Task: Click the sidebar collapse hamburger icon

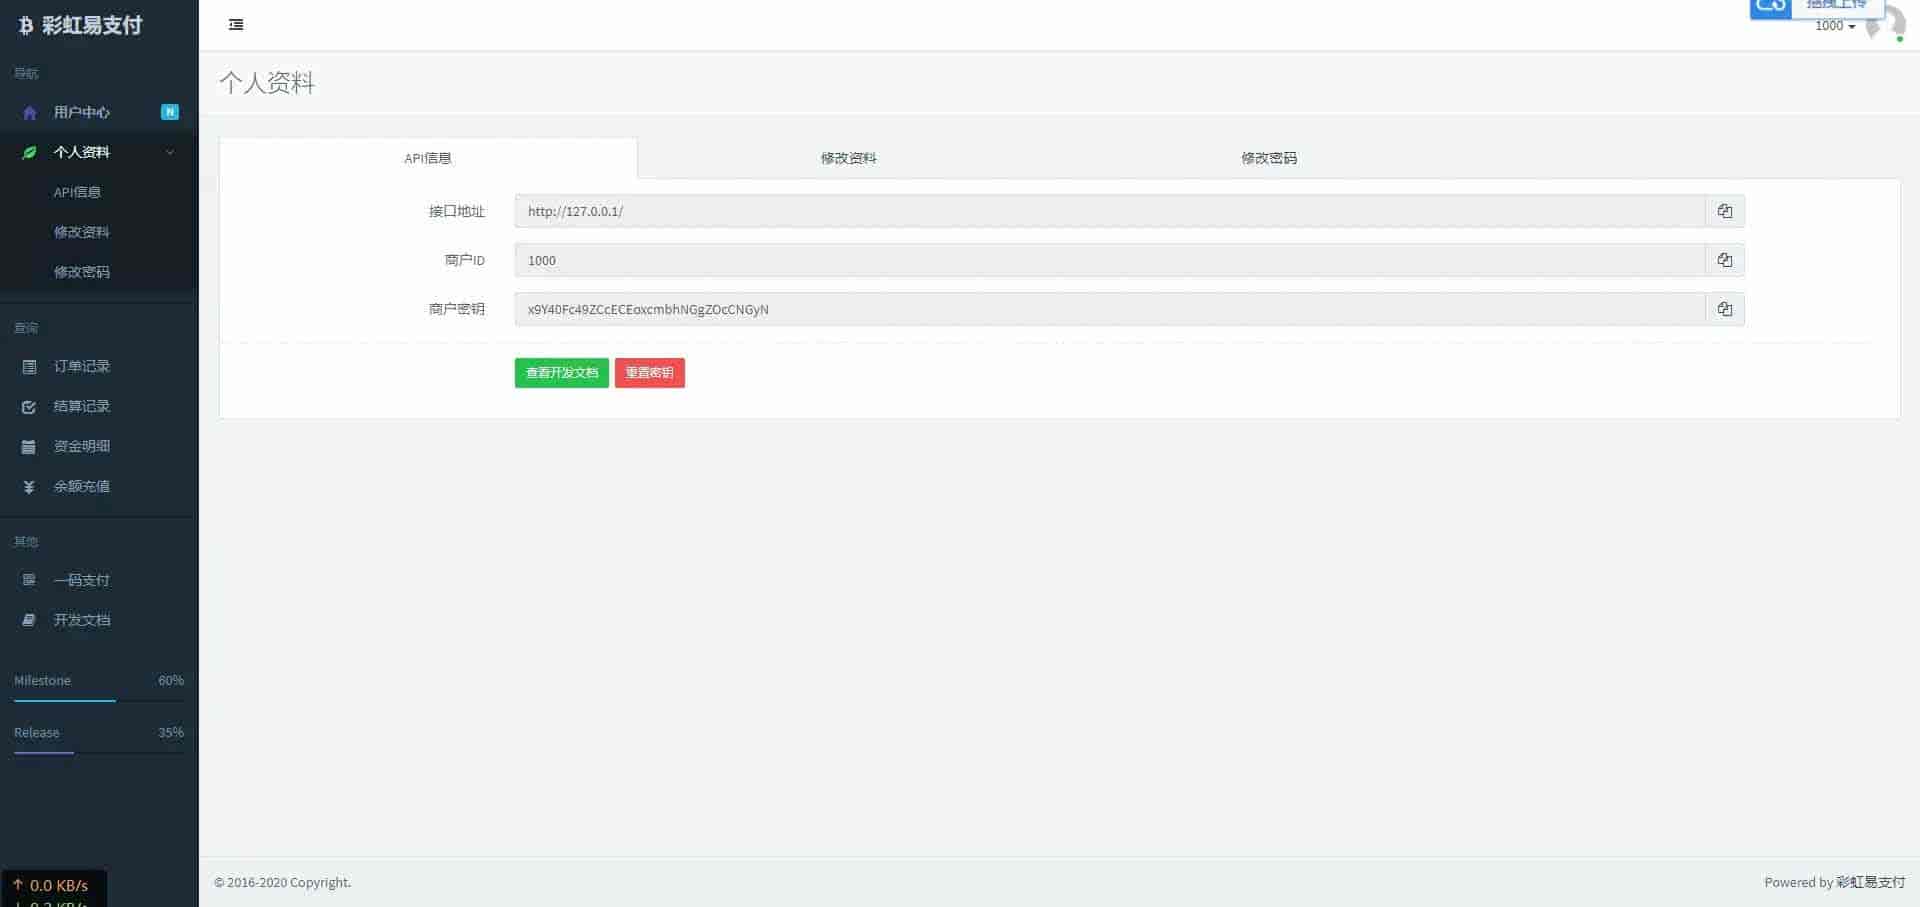Action: 236,25
